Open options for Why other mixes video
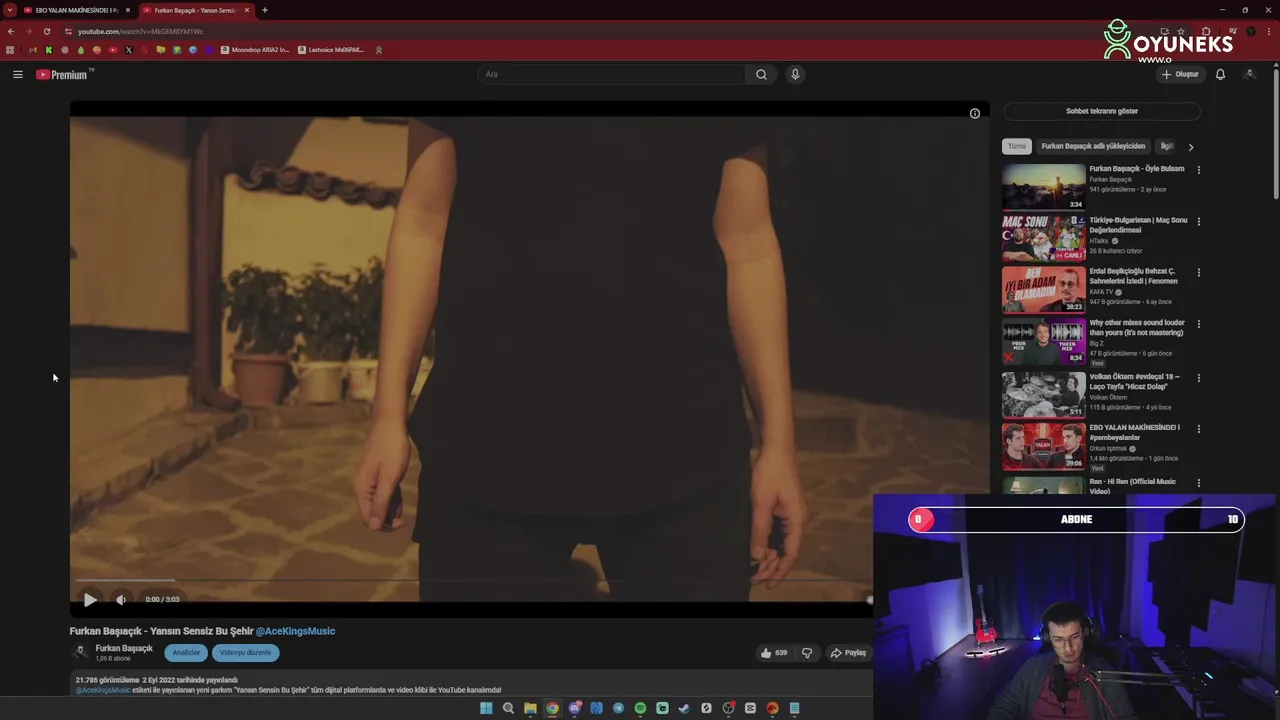The image size is (1280, 720). pyautogui.click(x=1198, y=324)
